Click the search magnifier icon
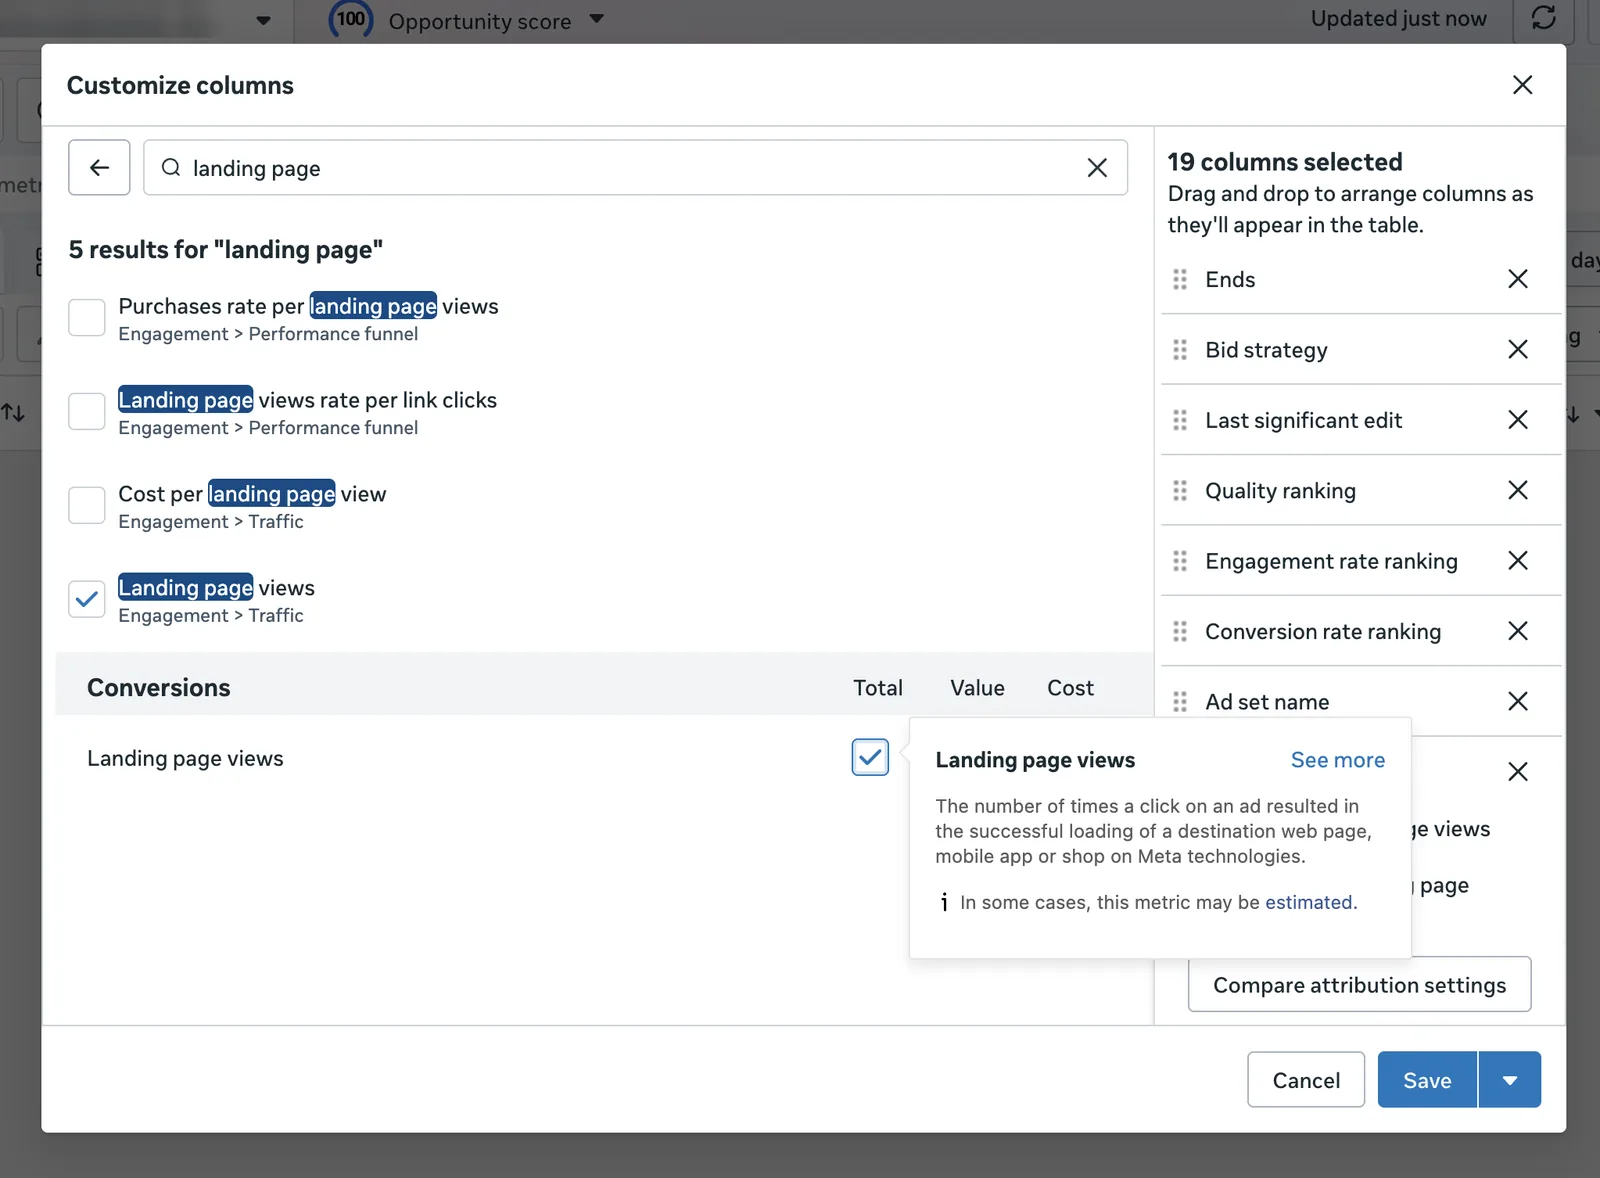Screen dimensions: 1600x1178 click(x=171, y=167)
